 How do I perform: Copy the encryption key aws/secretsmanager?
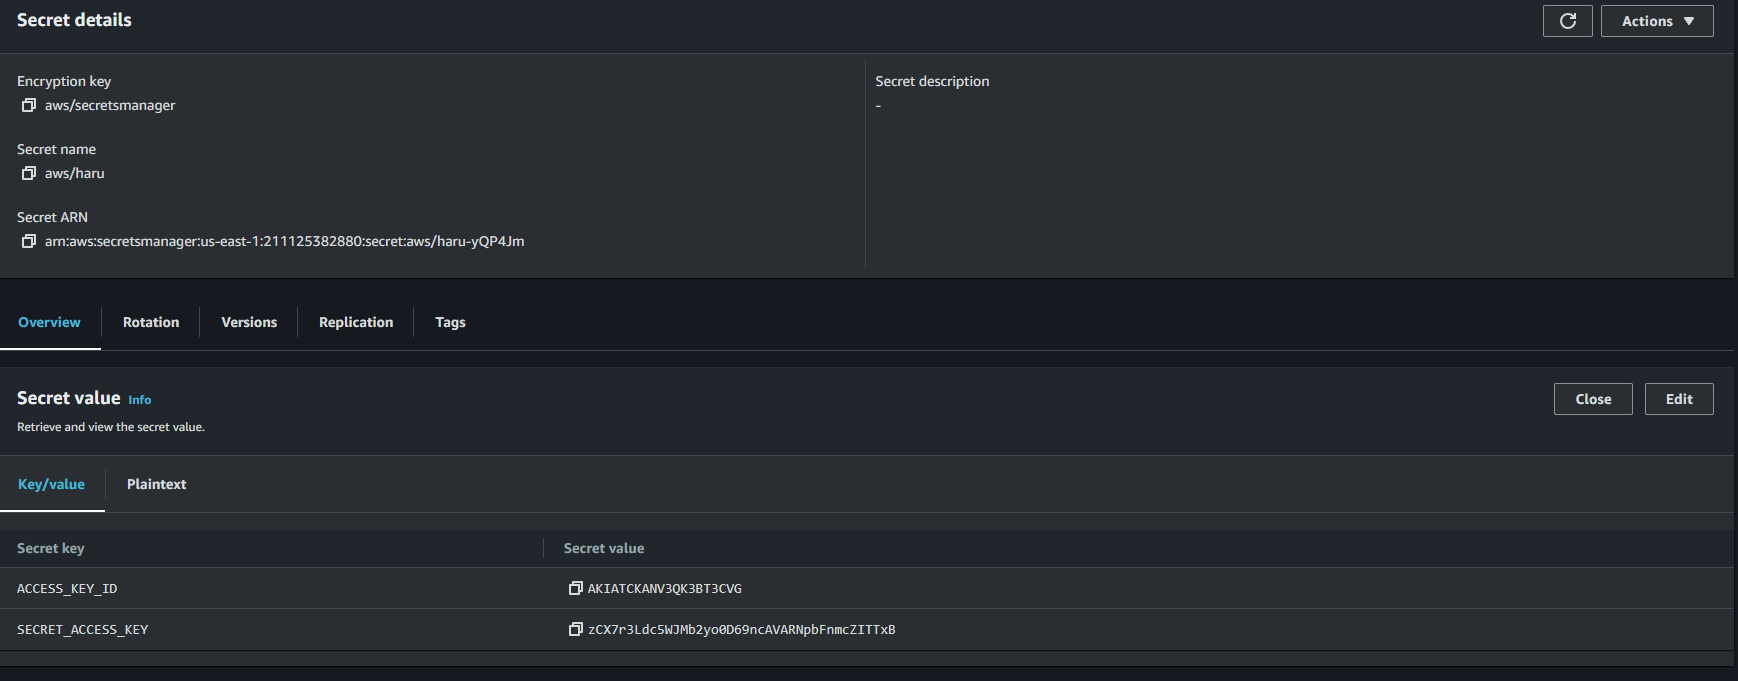pyautogui.click(x=29, y=105)
